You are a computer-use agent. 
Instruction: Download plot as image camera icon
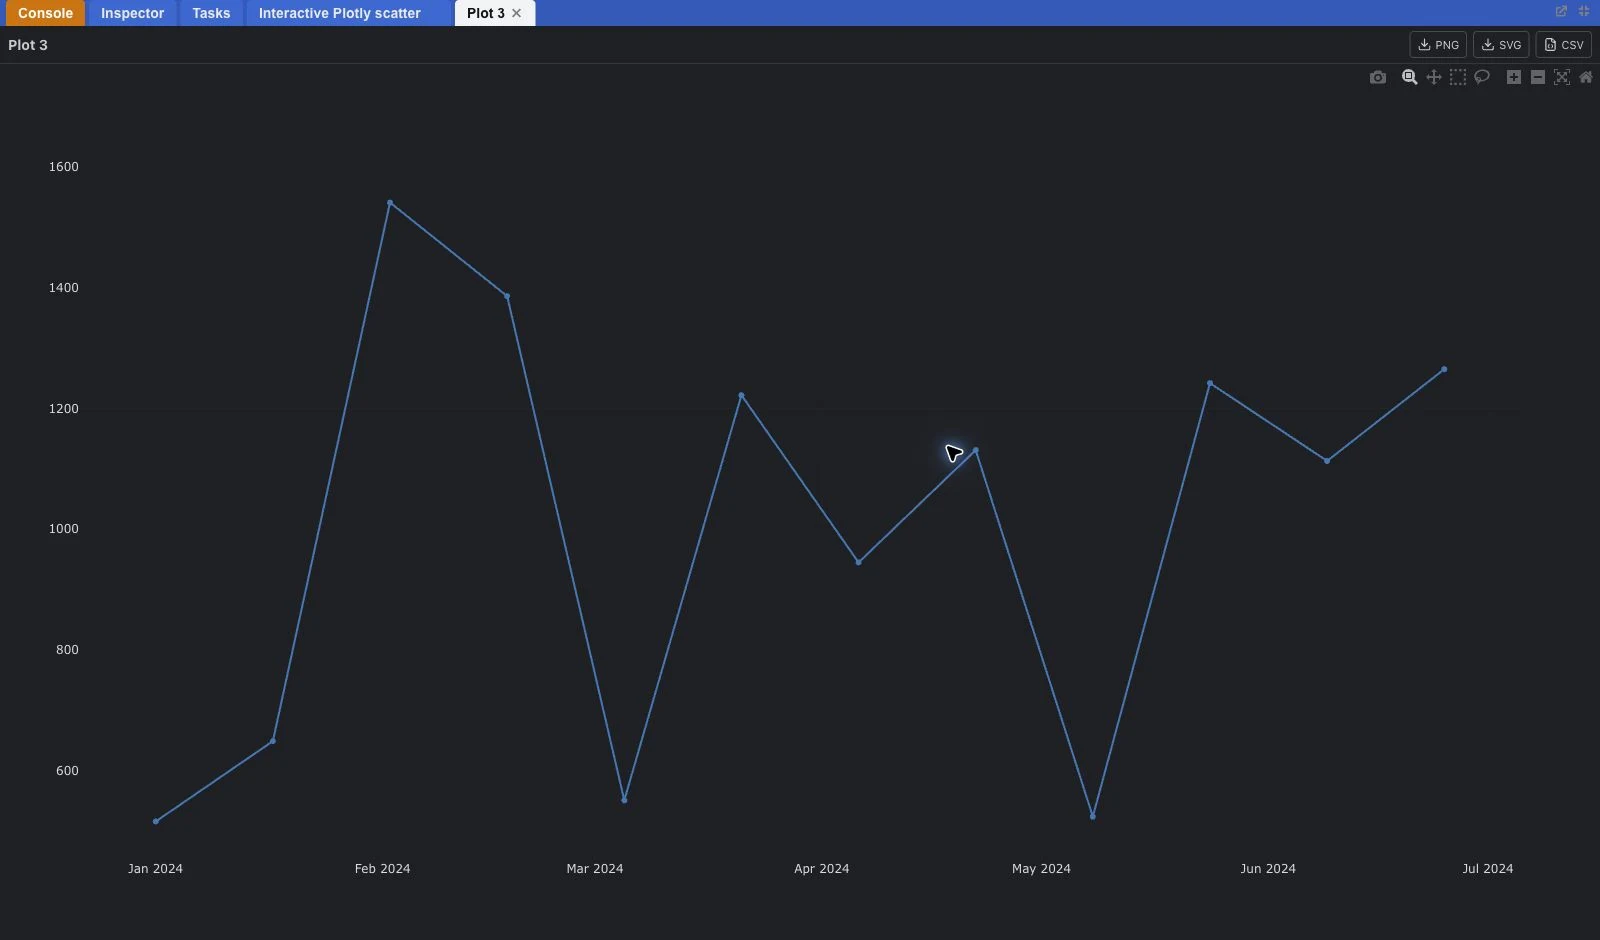point(1378,77)
